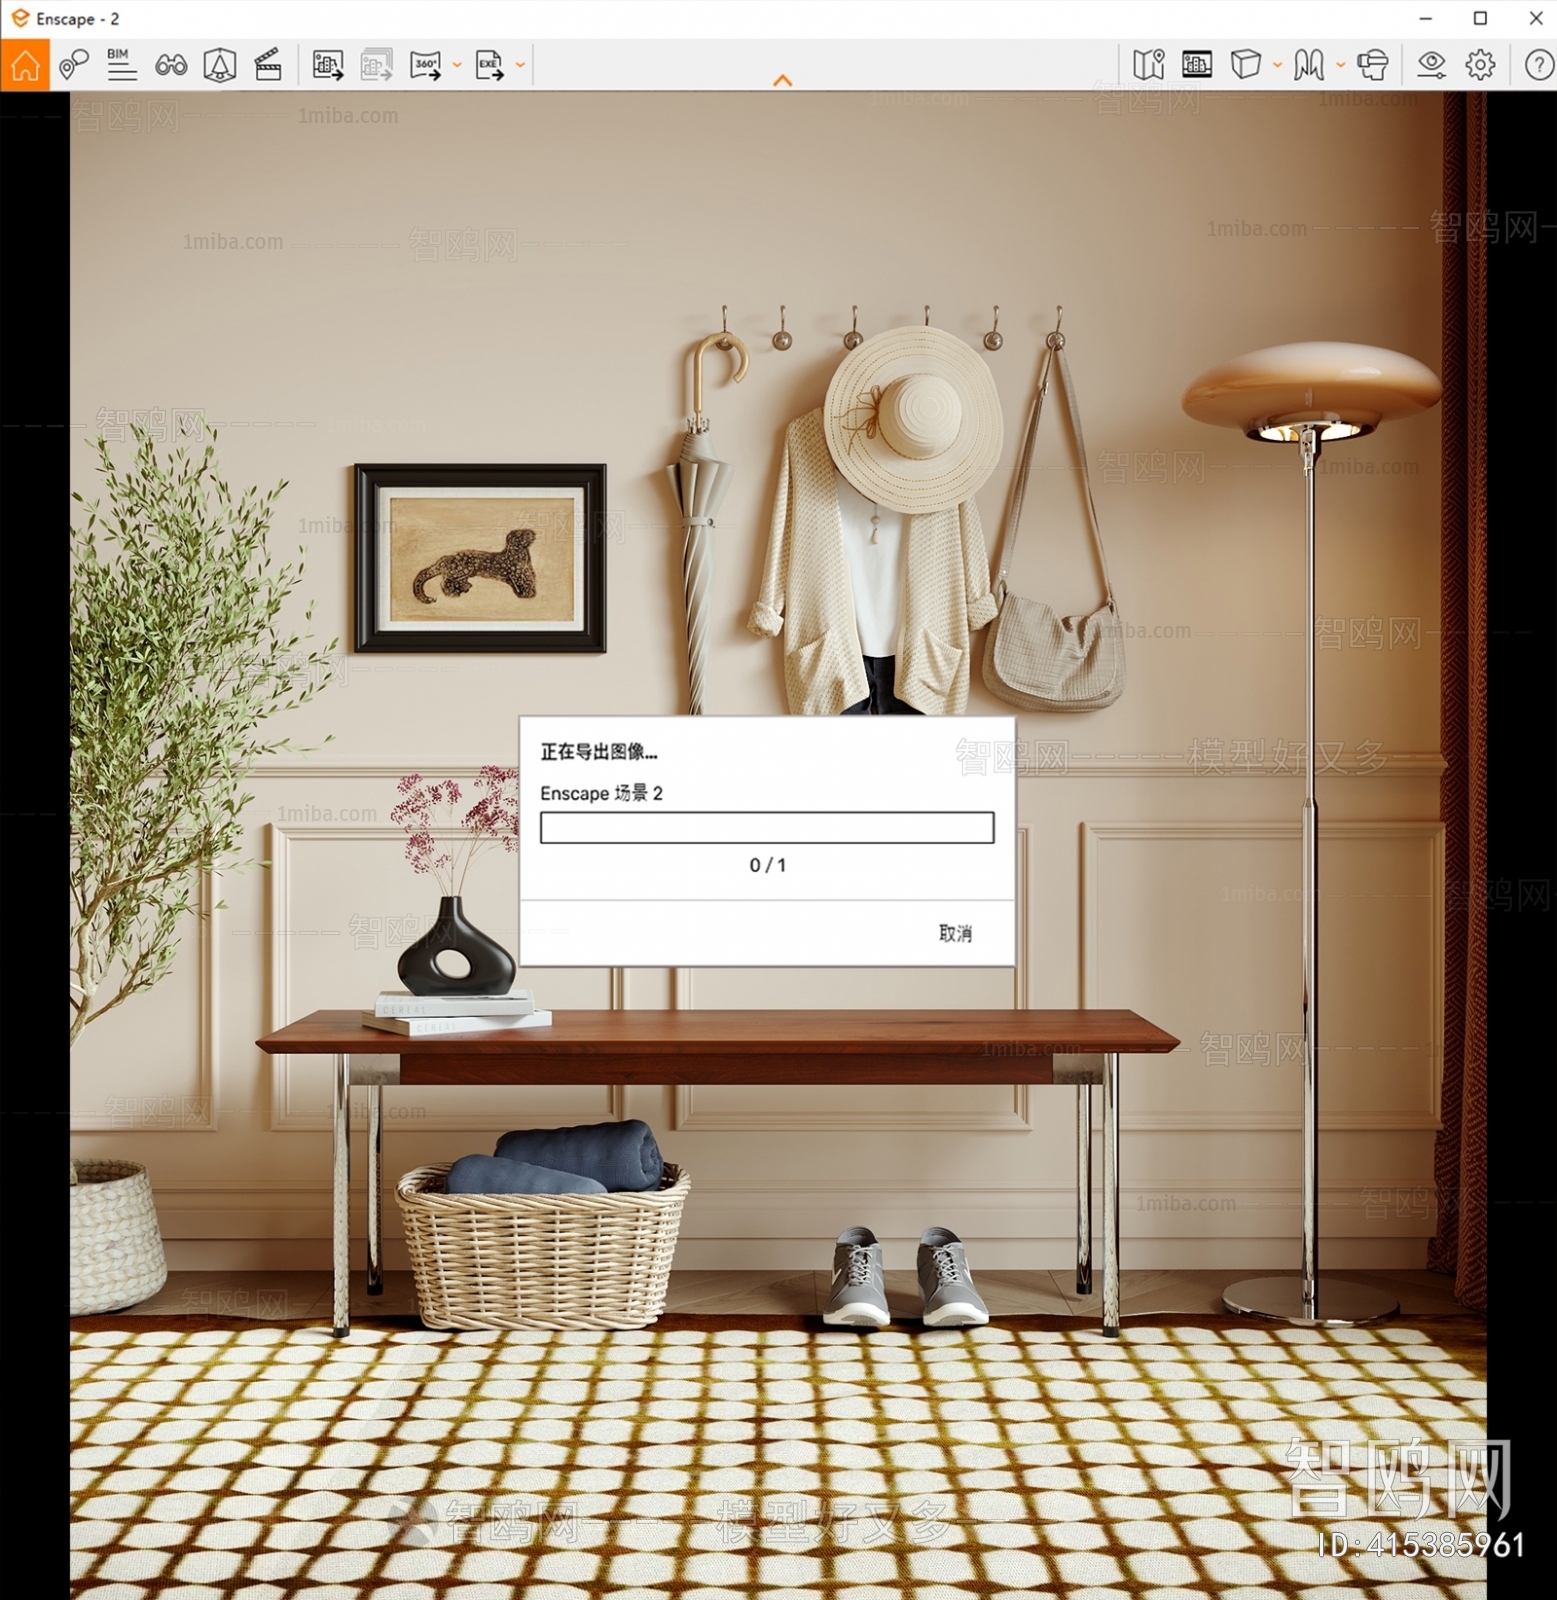Screen dimensions: 1557x1600
Task: Click the batch rendering export icon
Action: pos(377,65)
